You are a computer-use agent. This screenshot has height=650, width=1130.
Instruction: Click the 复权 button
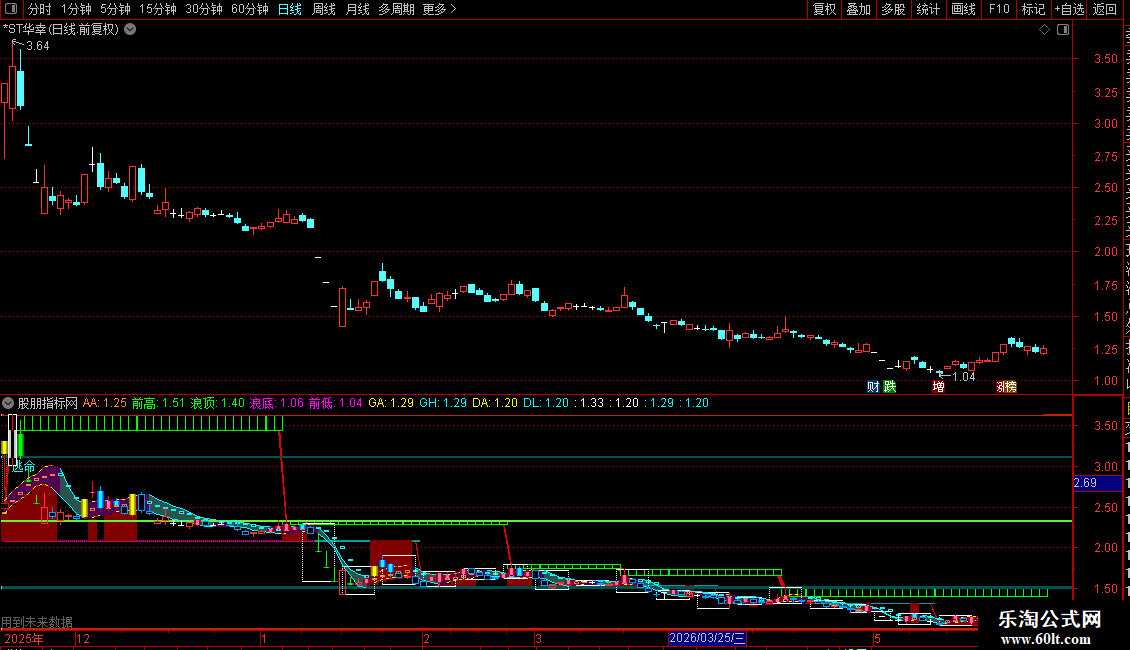point(824,9)
